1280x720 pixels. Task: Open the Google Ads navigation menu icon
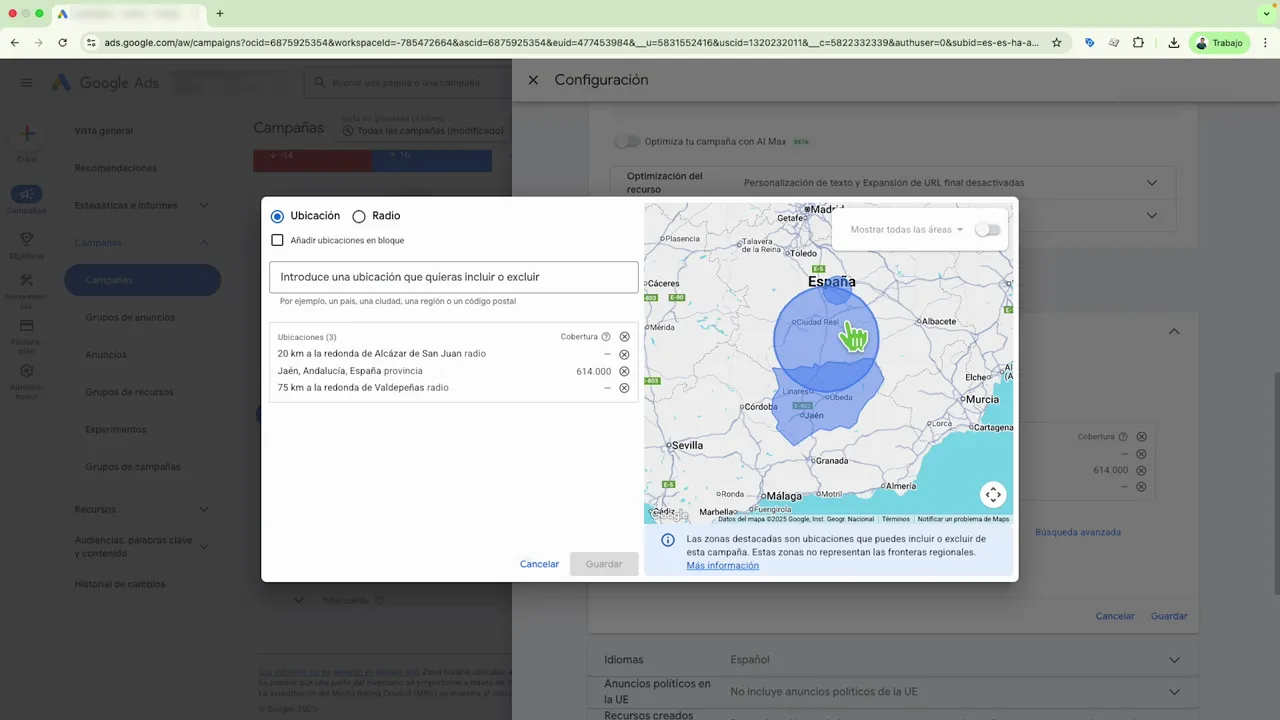pos(26,83)
